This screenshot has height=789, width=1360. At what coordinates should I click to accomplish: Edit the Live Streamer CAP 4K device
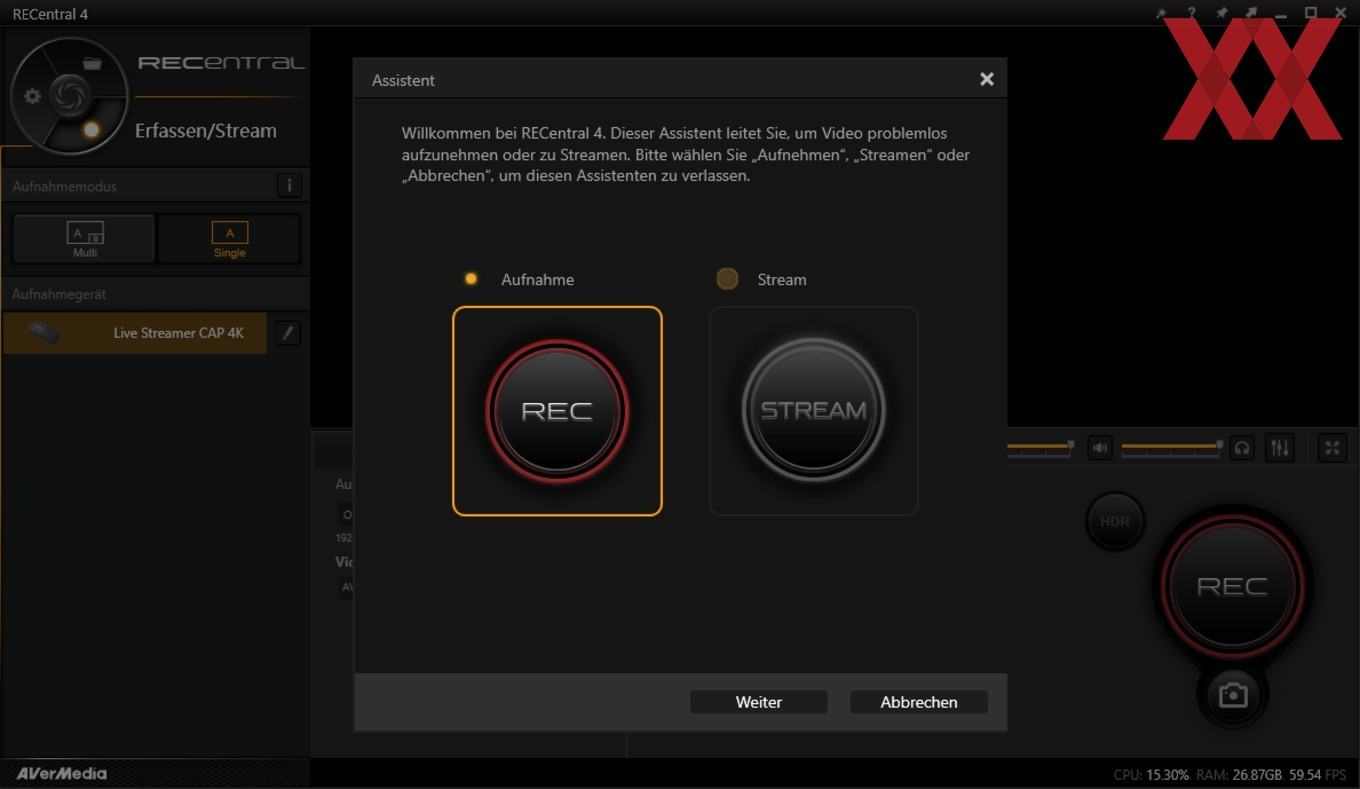point(287,333)
